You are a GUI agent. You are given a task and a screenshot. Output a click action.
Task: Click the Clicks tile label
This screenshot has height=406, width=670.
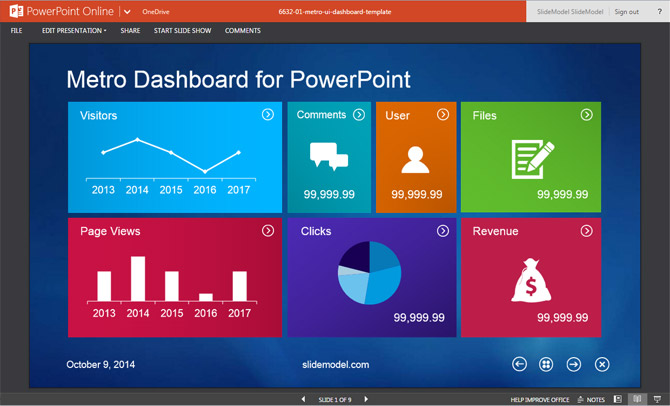coord(316,231)
